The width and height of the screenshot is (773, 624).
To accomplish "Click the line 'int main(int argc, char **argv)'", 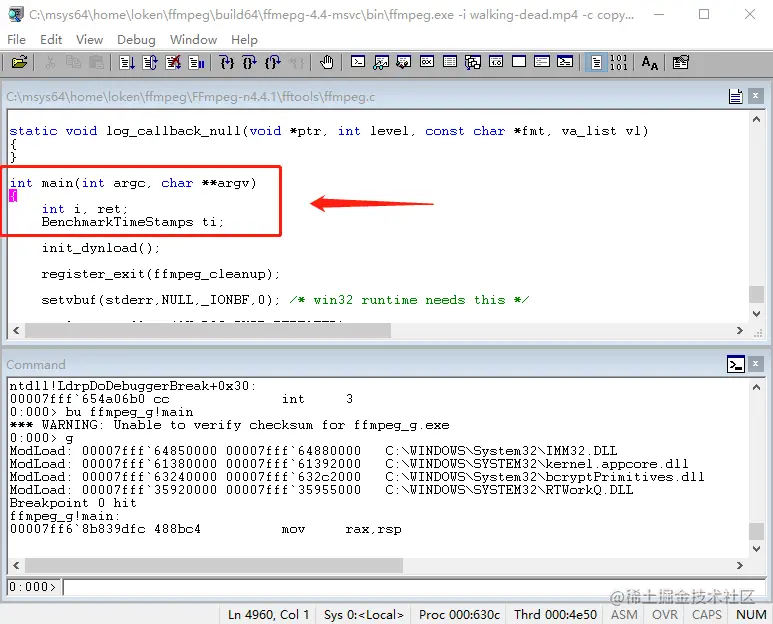I will 133,183.
